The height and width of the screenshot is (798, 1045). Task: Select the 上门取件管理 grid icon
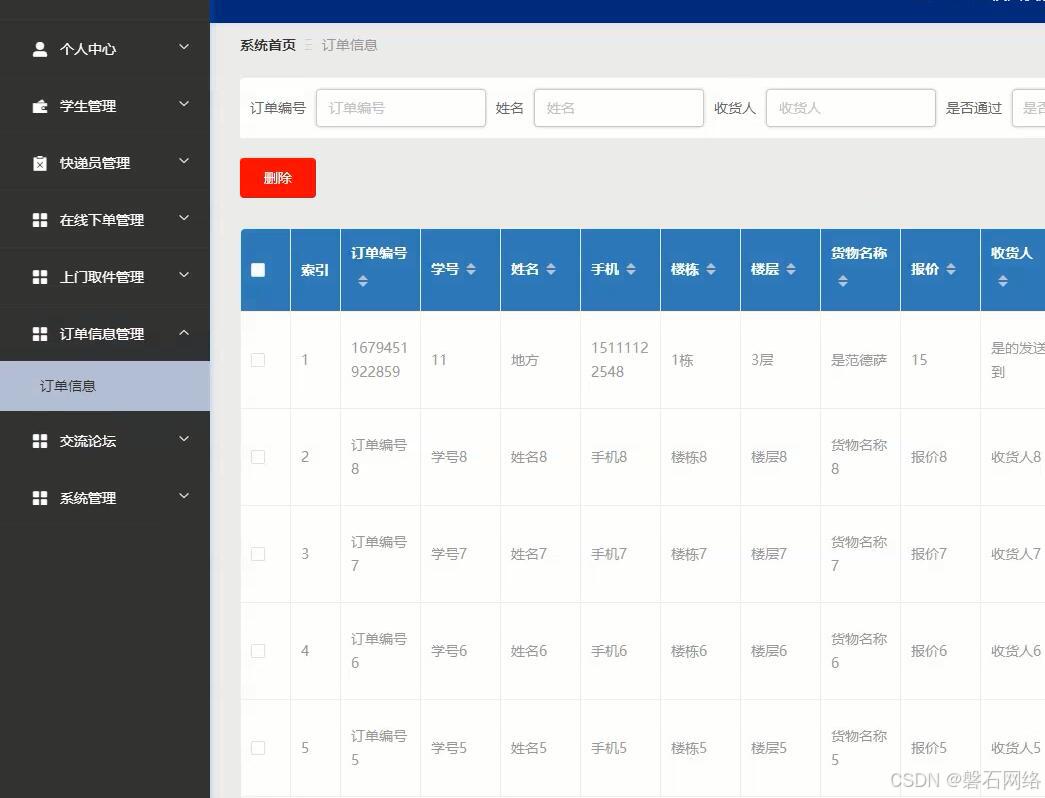coord(39,276)
